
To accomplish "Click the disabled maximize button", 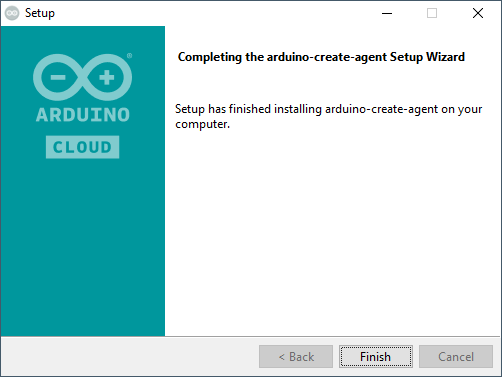I will point(432,13).
